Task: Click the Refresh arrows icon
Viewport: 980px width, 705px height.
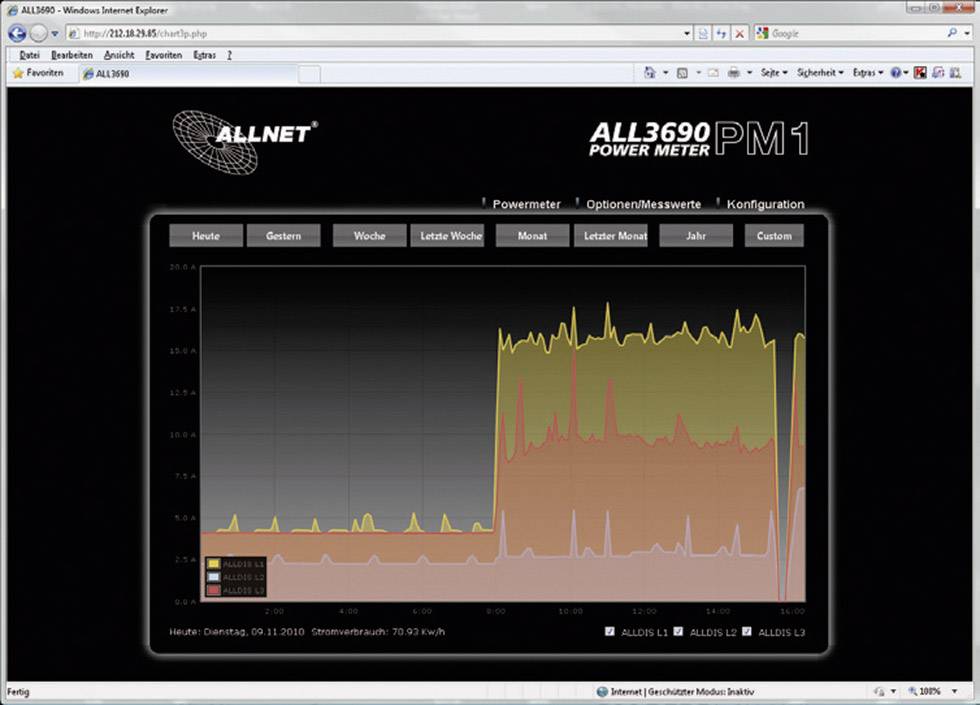Action: coord(721,34)
